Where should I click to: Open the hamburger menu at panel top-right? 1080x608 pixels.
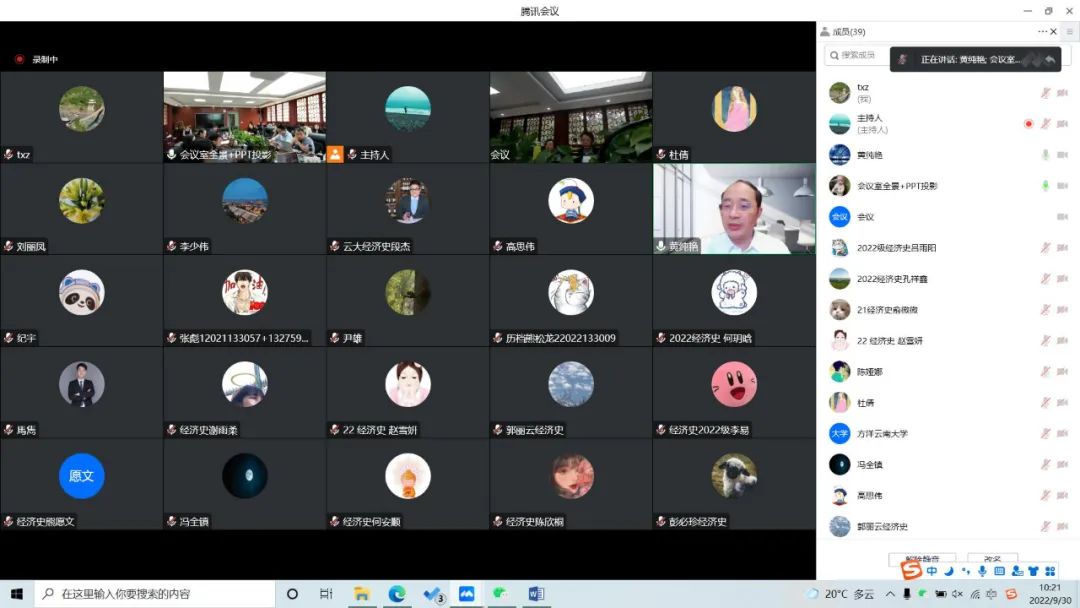pyautogui.click(x=1069, y=32)
